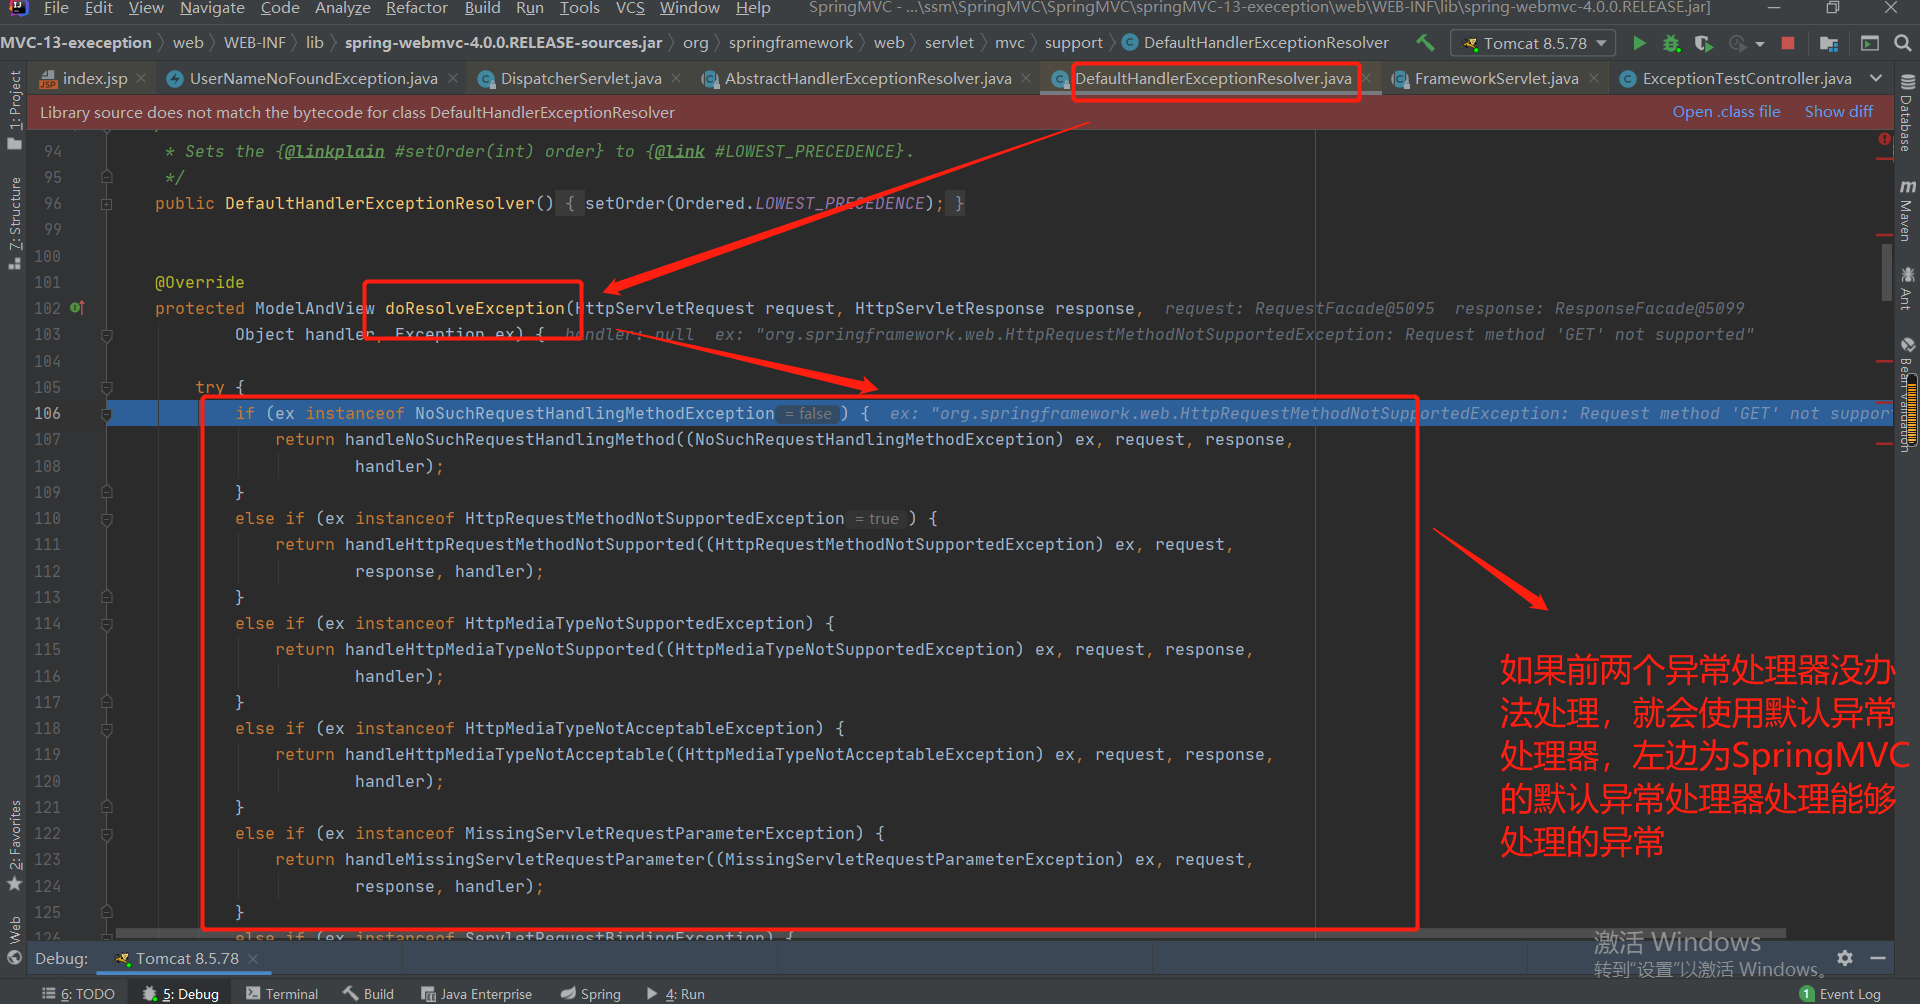The height and width of the screenshot is (1004, 1920).
Task: Hide the Debug tool window
Action: pos(1878,958)
